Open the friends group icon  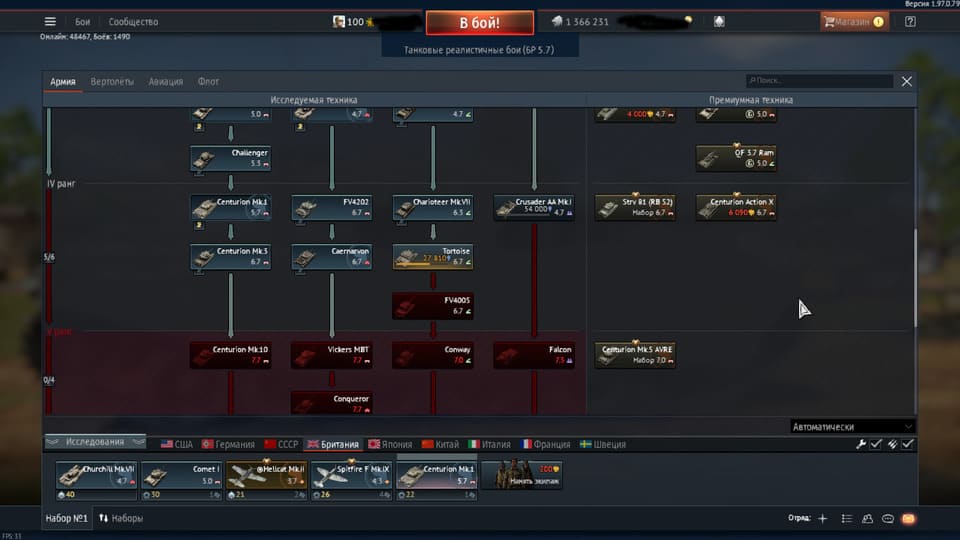pos(868,519)
